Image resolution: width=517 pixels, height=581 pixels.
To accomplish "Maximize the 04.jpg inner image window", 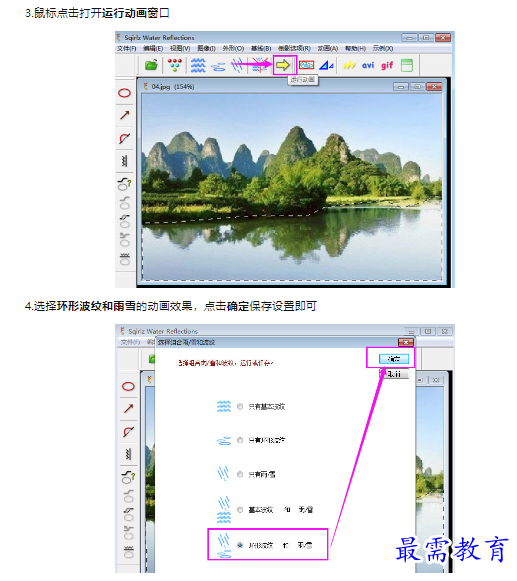I will pos(418,87).
